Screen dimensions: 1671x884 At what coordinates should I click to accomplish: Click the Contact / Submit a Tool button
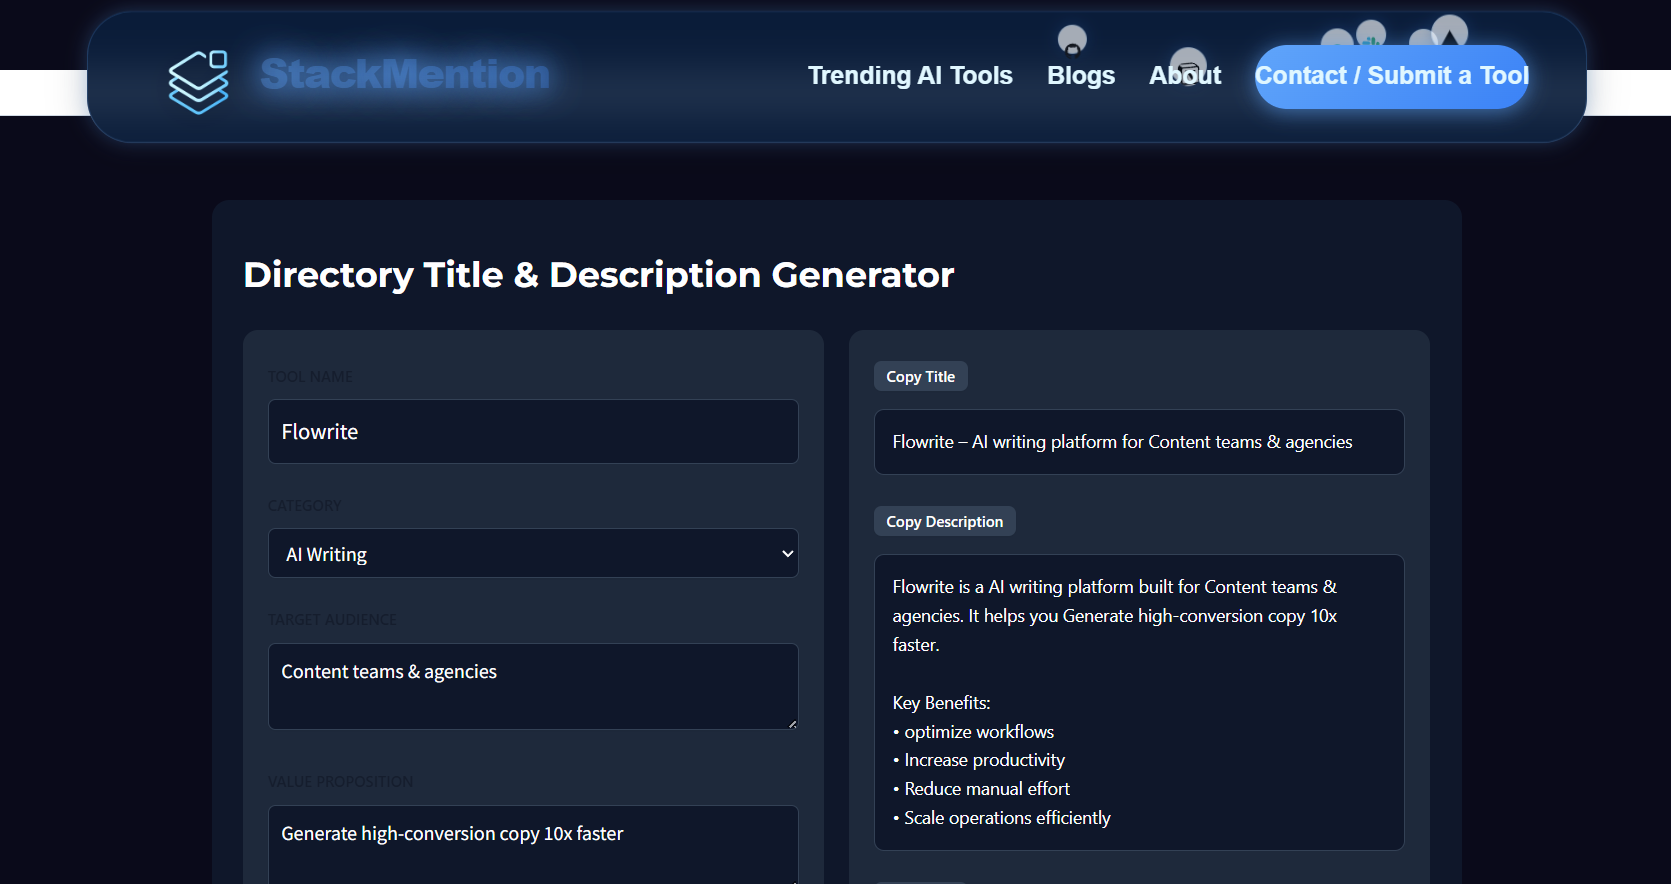click(x=1392, y=76)
